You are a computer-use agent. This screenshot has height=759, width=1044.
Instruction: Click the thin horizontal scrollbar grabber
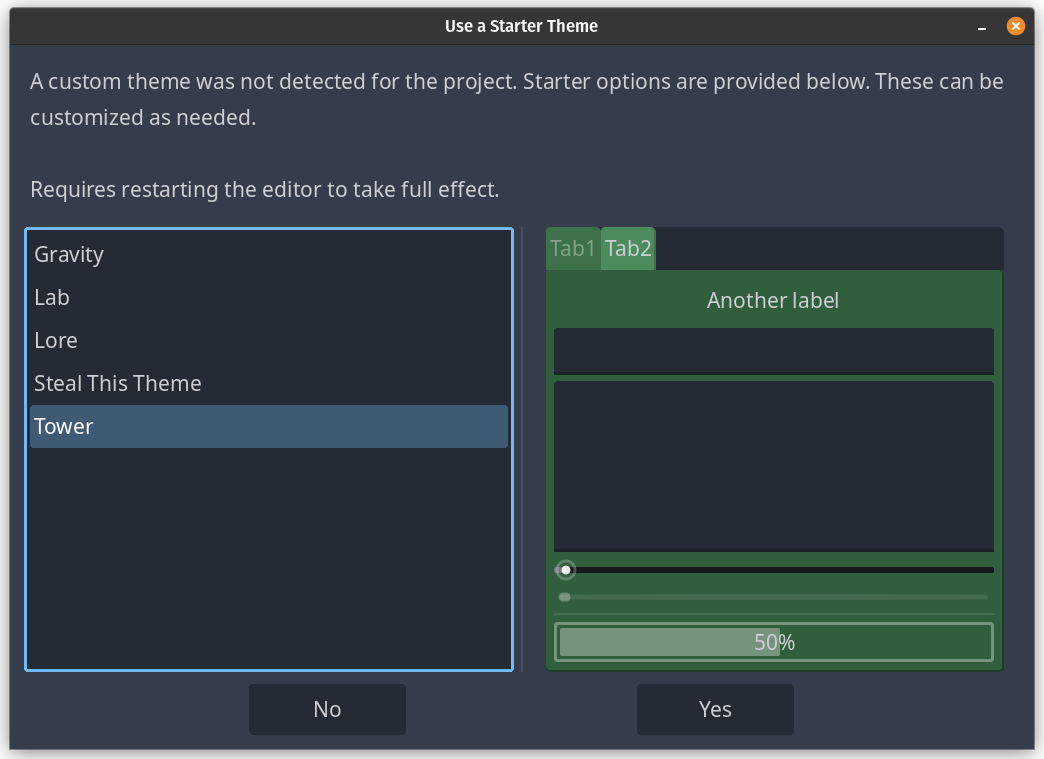[565, 597]
